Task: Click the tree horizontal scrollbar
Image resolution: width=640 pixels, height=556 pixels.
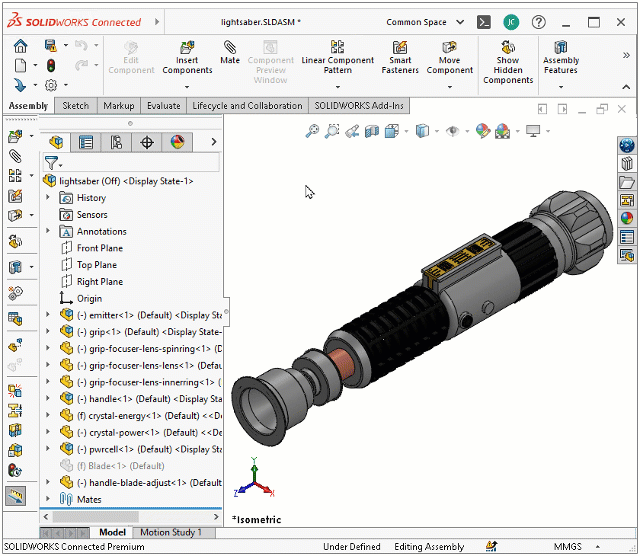Action: coord(96,517)
